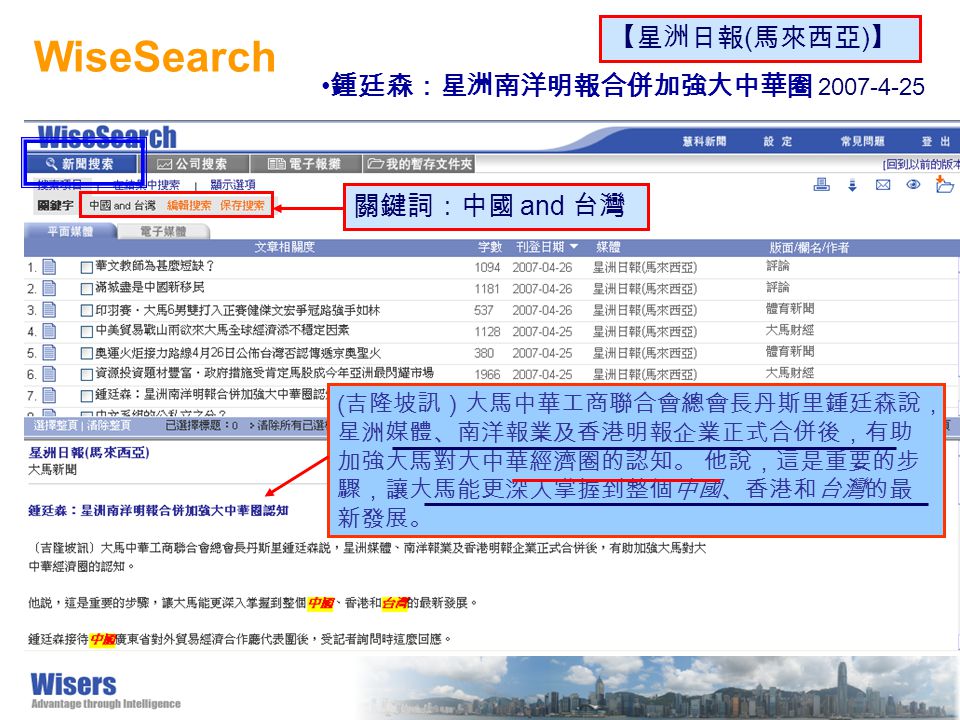Open the 資源投資題材豐富 article title
The width and height of the screenshot is (960, 720).
coord(264,373)
